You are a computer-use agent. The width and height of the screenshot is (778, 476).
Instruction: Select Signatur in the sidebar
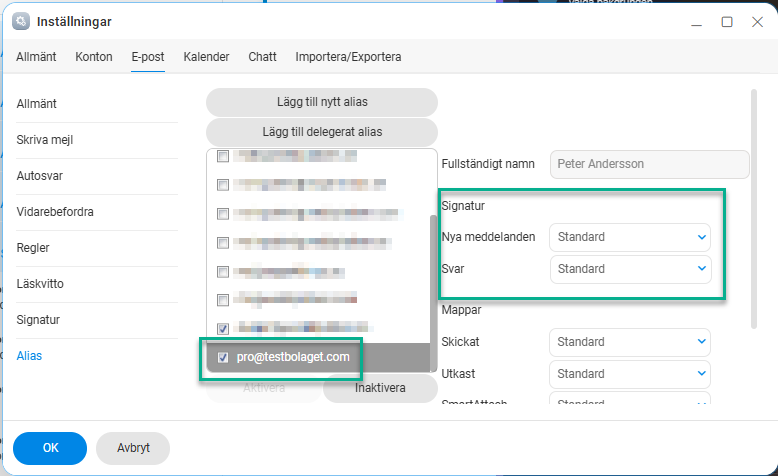point(38,320)
